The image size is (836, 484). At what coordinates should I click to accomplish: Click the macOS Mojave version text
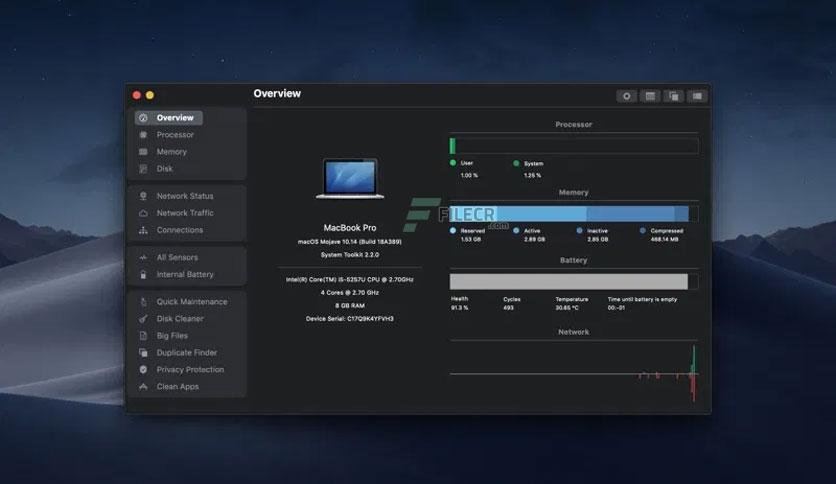(x=350, y=242)
